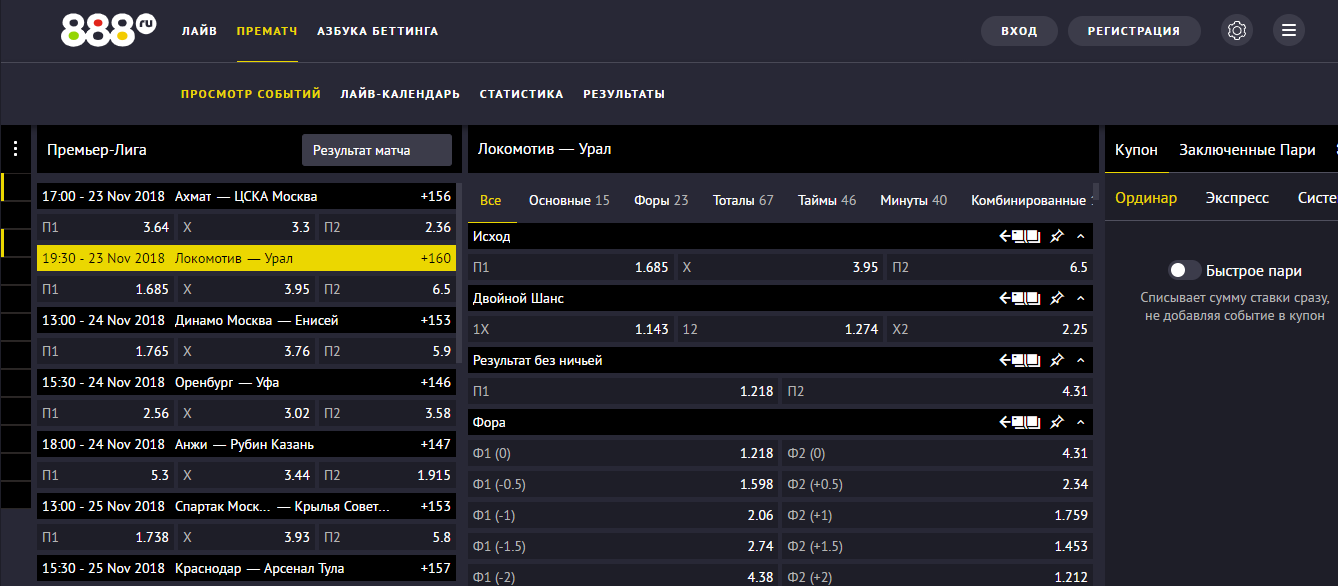Switch to the Купон tab

(1136, 150)
